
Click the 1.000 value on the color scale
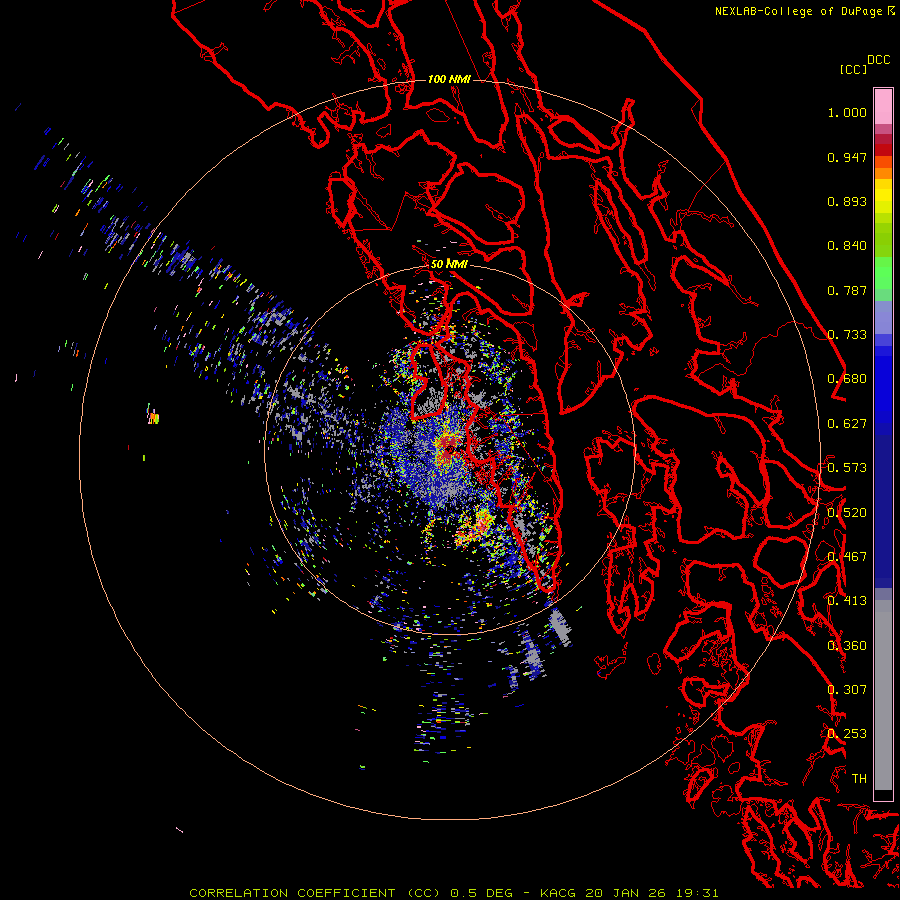(847, 112)
